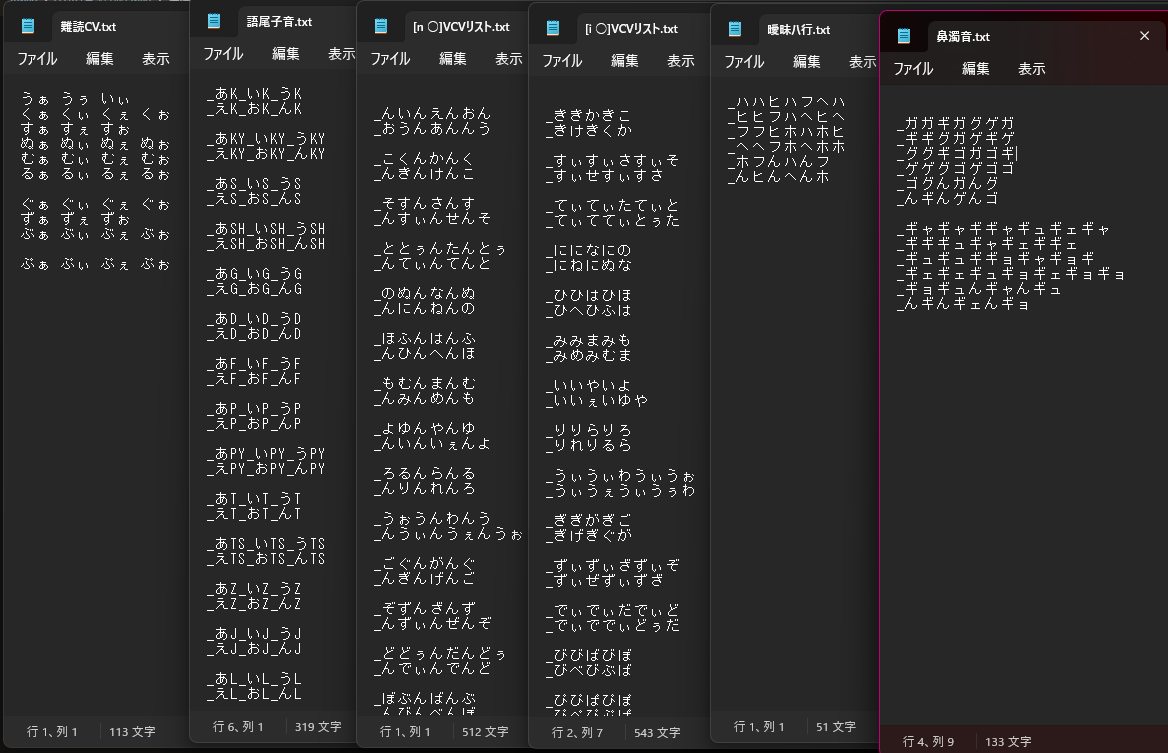Click 行 1, 列 1 status in 難読CV.txt
The image size is (1168, 753).
pos(52,732)
